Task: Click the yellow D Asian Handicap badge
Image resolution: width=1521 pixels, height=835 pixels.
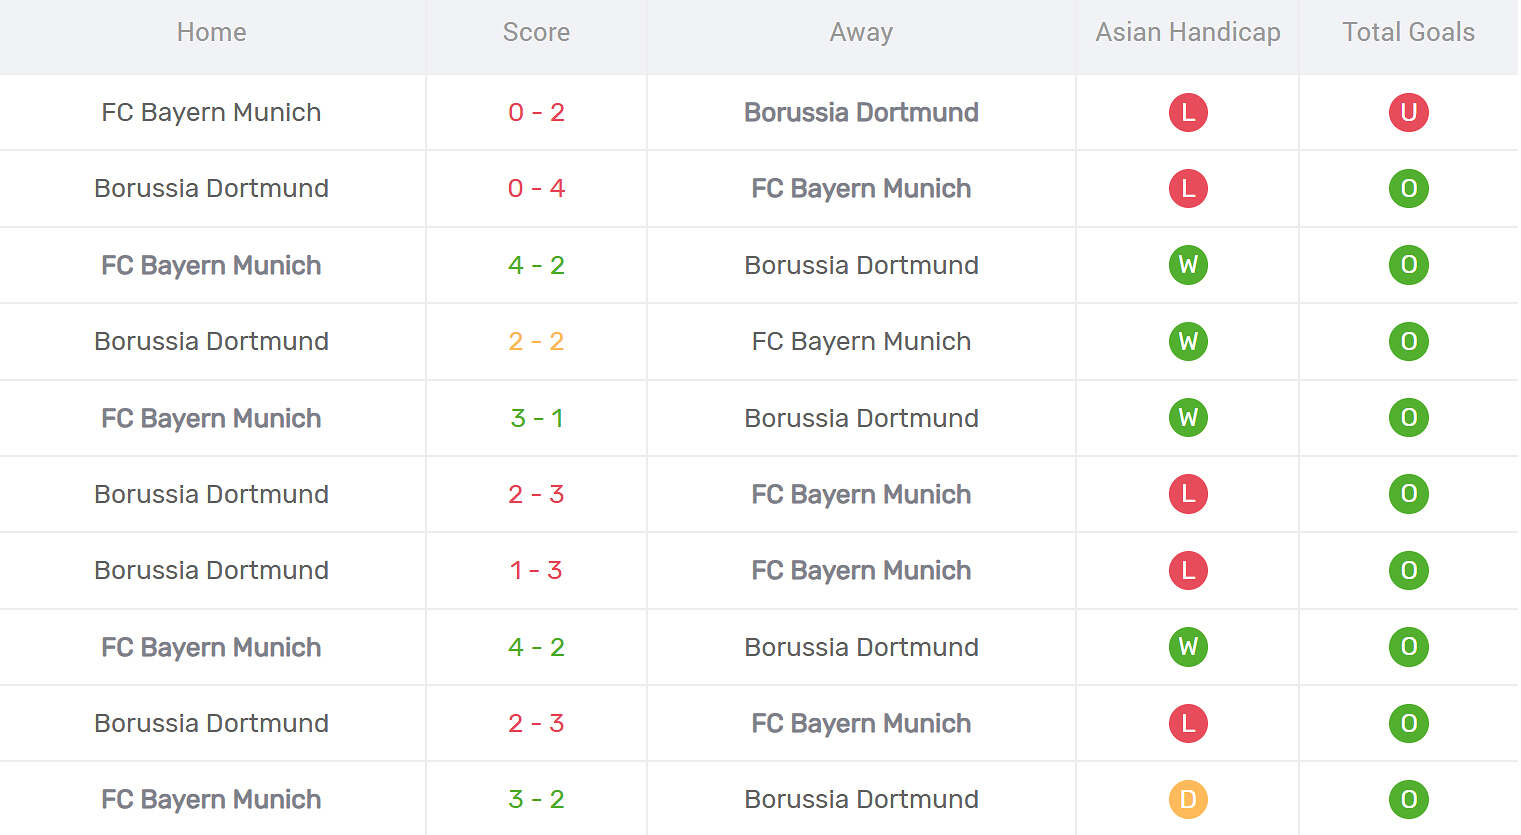Action: 1188,799
